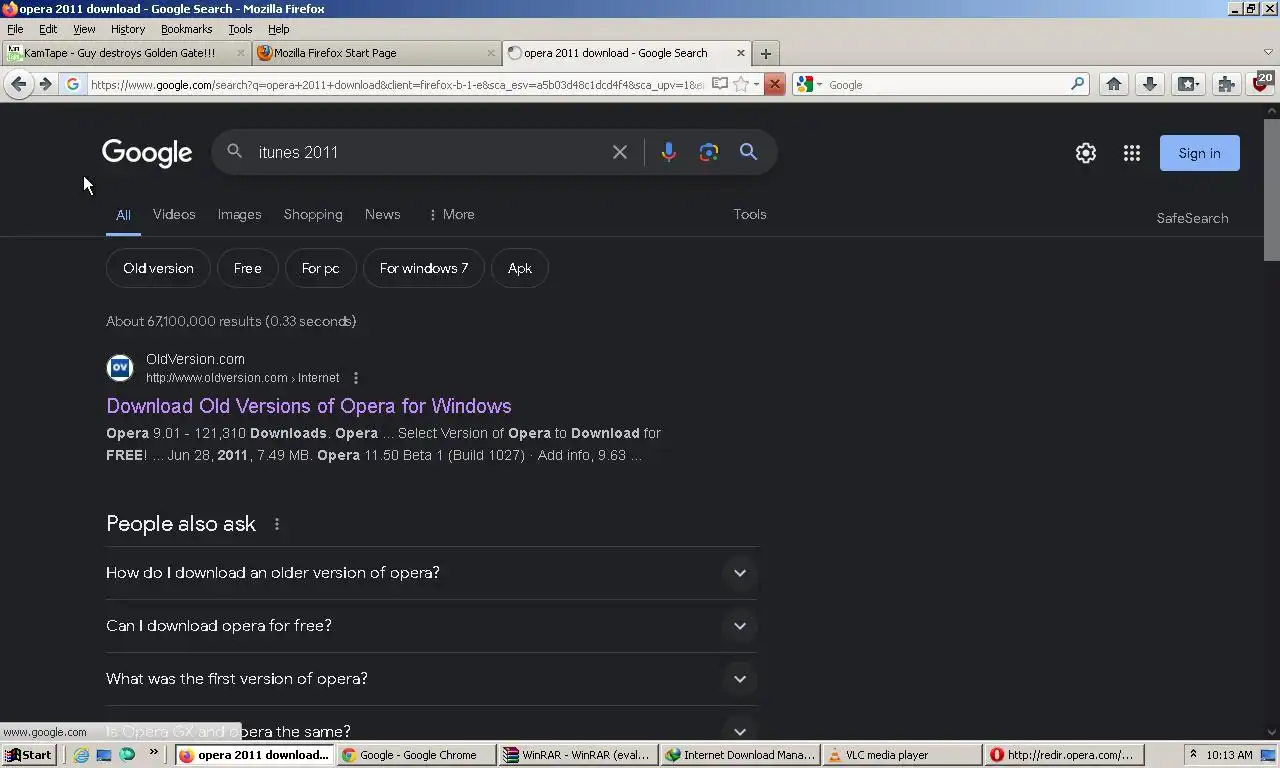
Task: Click the uBlock shield icon showing 20
Action: pos(1262,83)
